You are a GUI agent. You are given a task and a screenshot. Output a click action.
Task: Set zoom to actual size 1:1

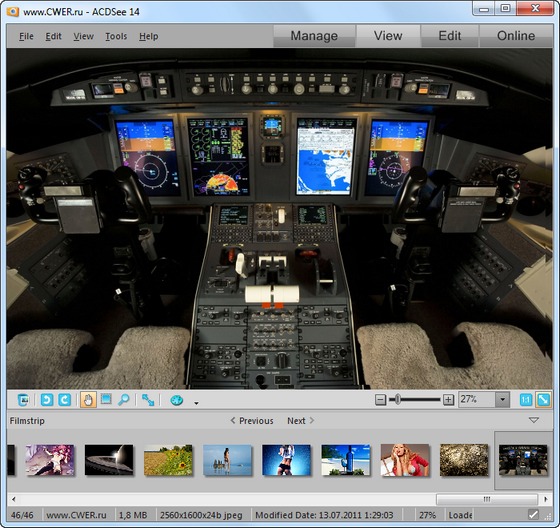[x=526, y=400]
